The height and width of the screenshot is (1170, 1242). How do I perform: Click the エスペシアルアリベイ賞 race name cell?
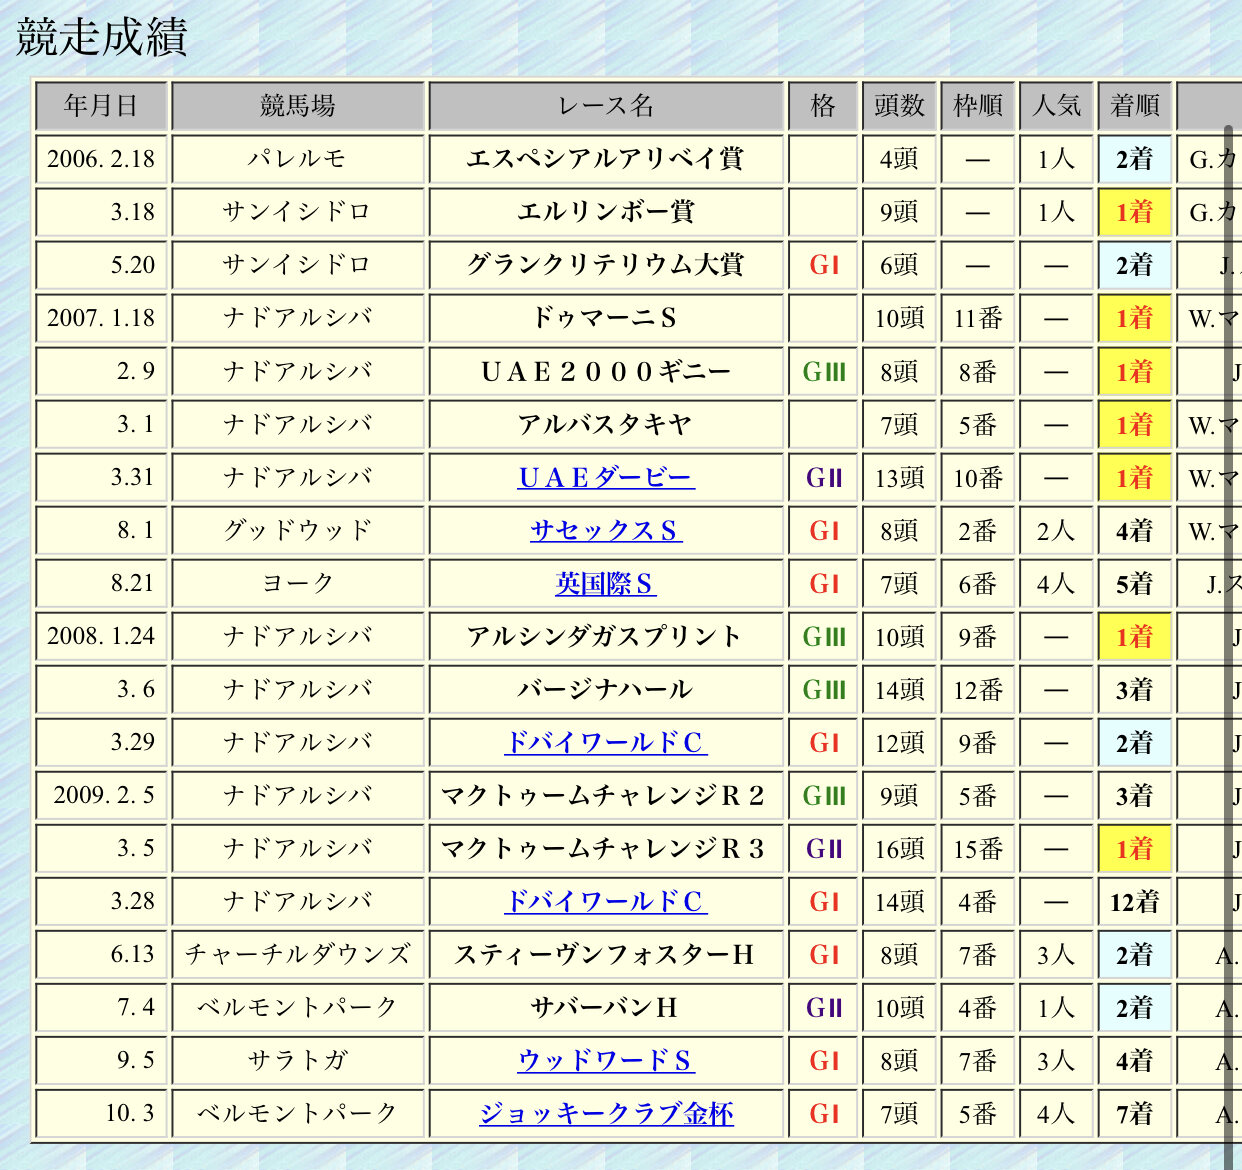tap(606, 159)
